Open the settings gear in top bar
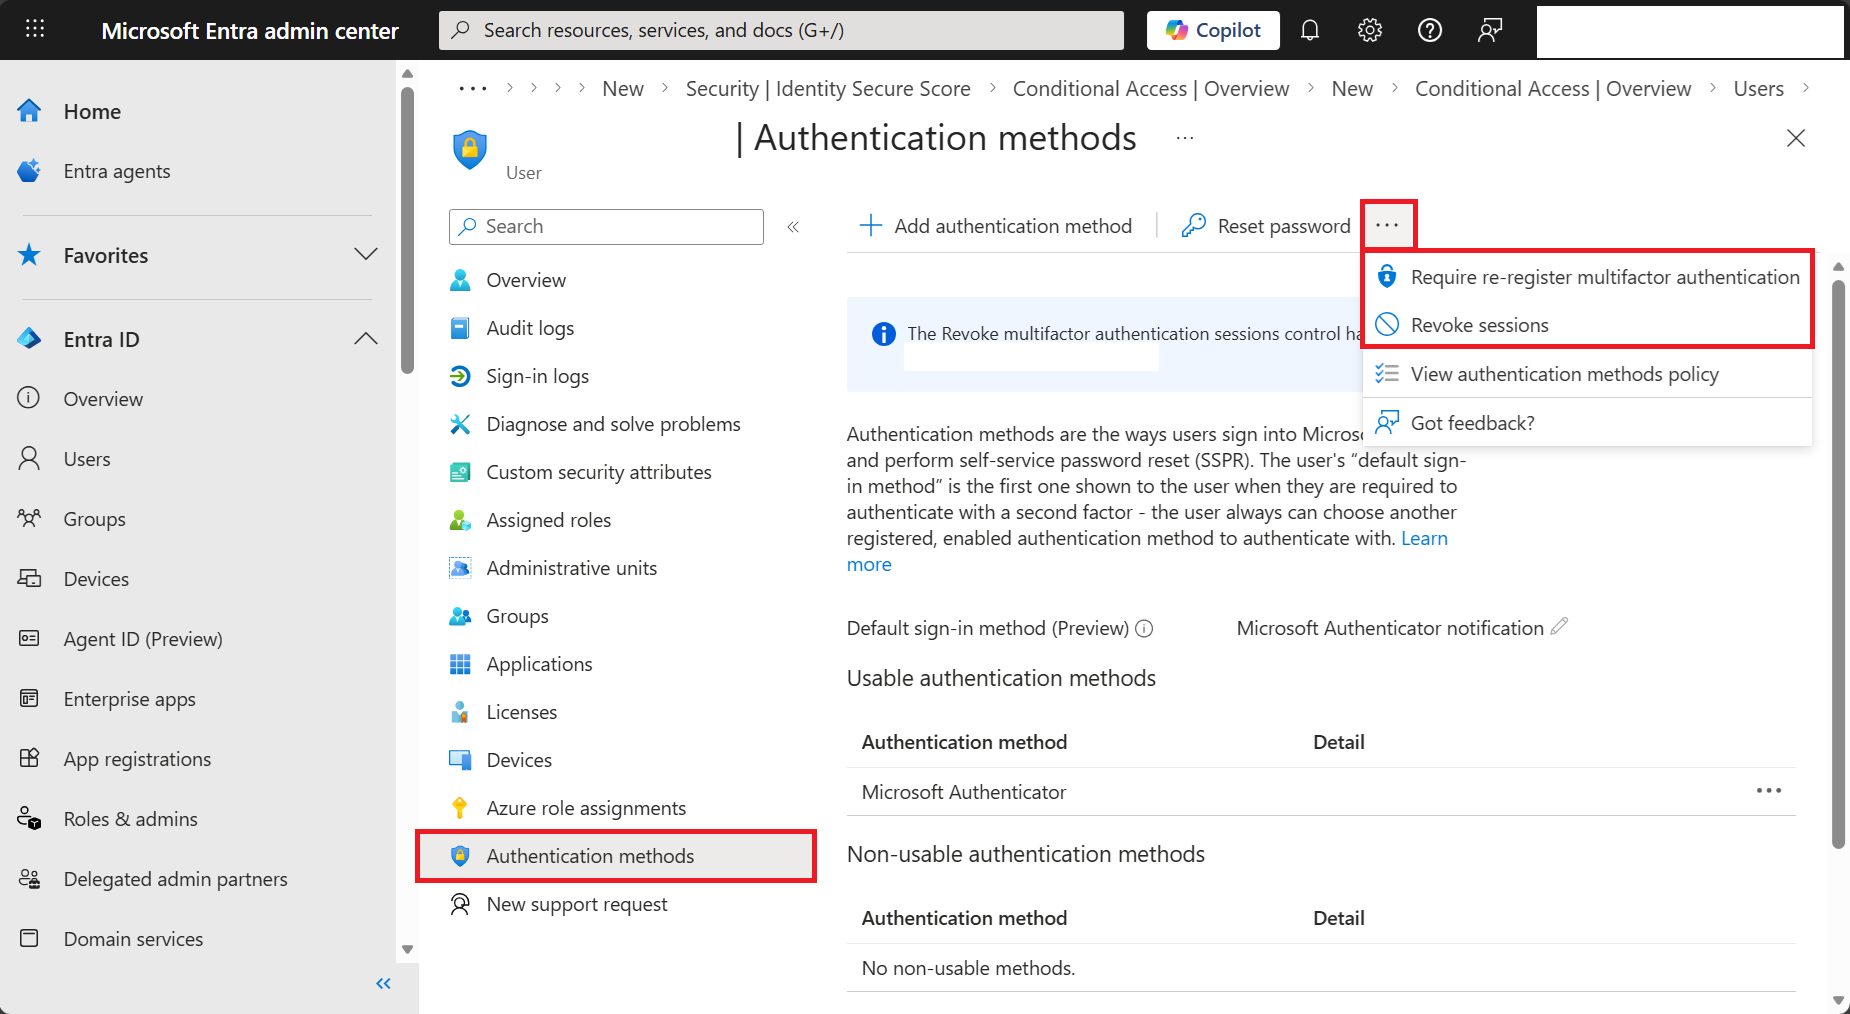This screenshot has height=1014, width=1850. 1370,30
